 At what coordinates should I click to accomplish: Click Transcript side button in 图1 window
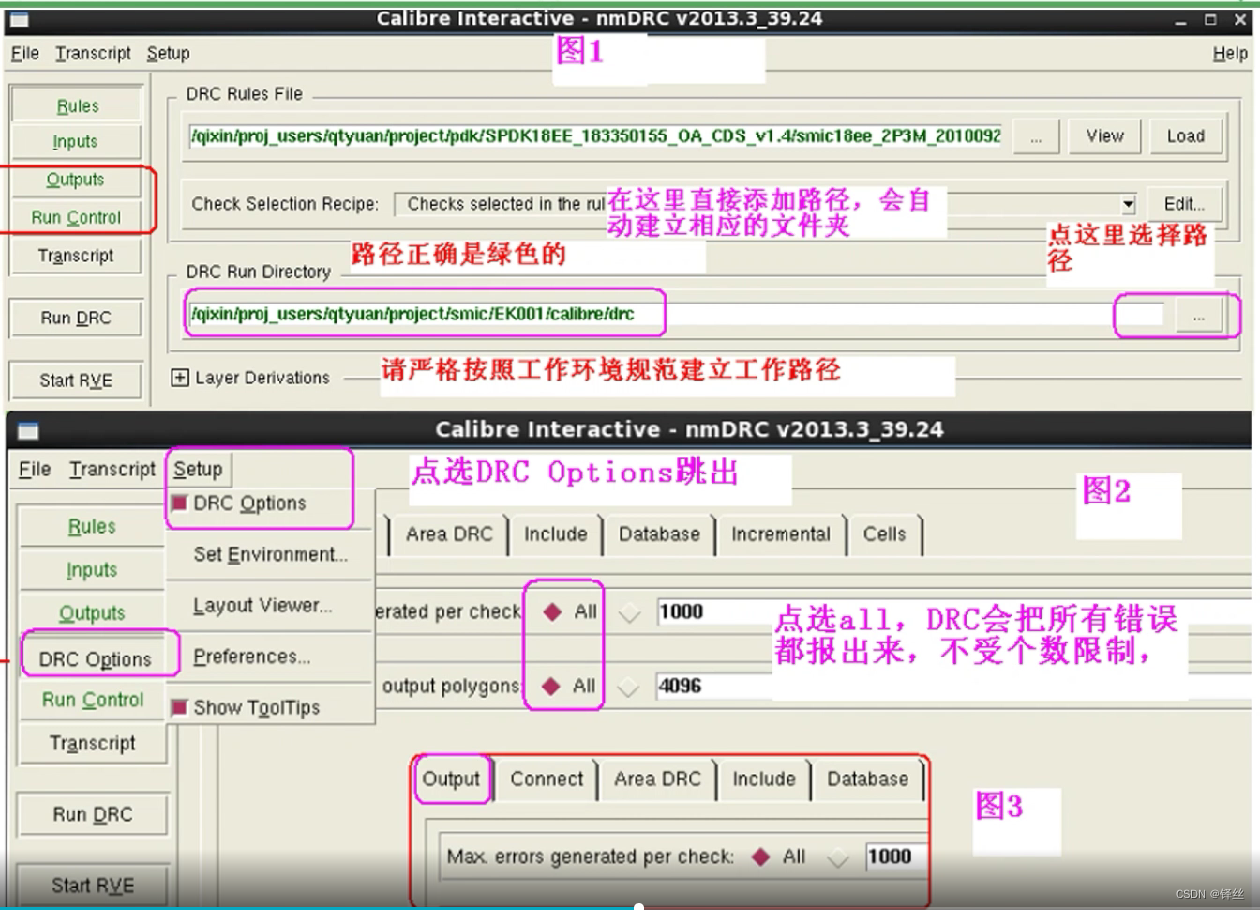(x=76, y=255)
